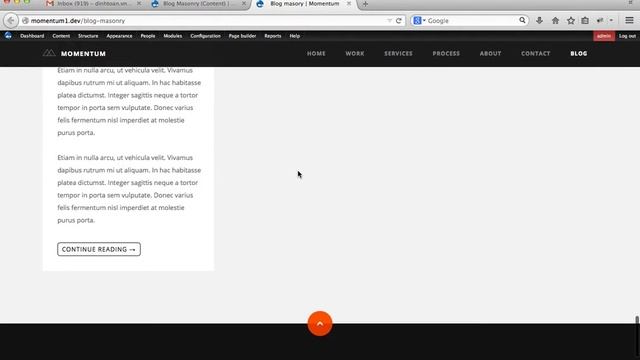Open the hamburger browser menu
This screenshot has width=640, height=360.
click(x=629, y=20)
